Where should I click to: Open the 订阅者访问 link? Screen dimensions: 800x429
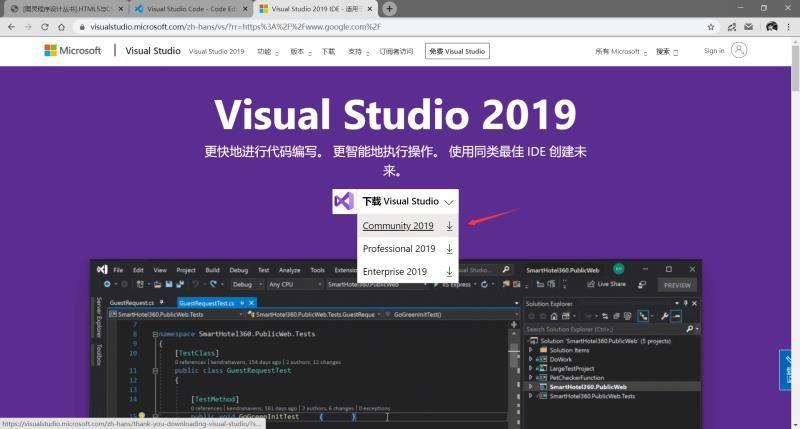pyautogui.click(x=396, y=52)
